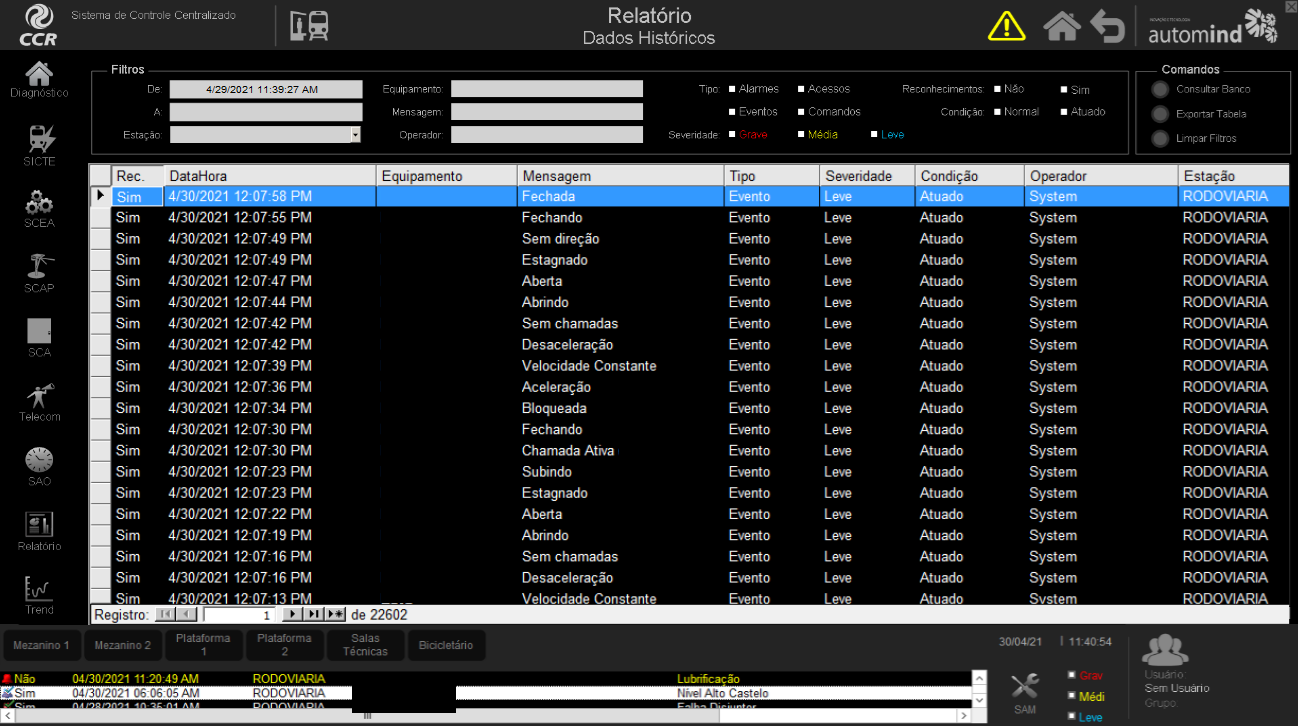Screen dimensions: 1298x726
Task: Open Mezanino 1 tab
Action: tap(41, 646)
